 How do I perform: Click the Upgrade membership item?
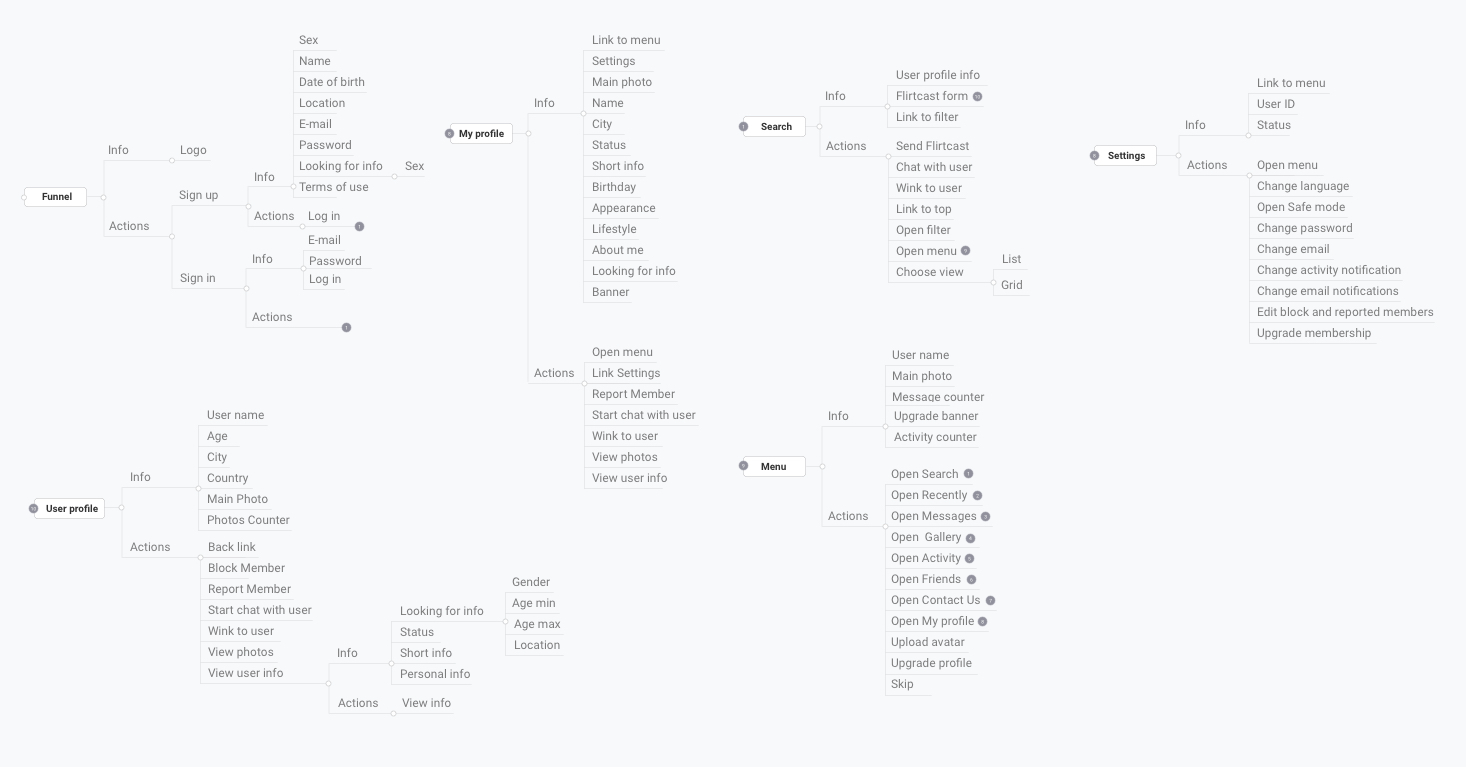1313,333
